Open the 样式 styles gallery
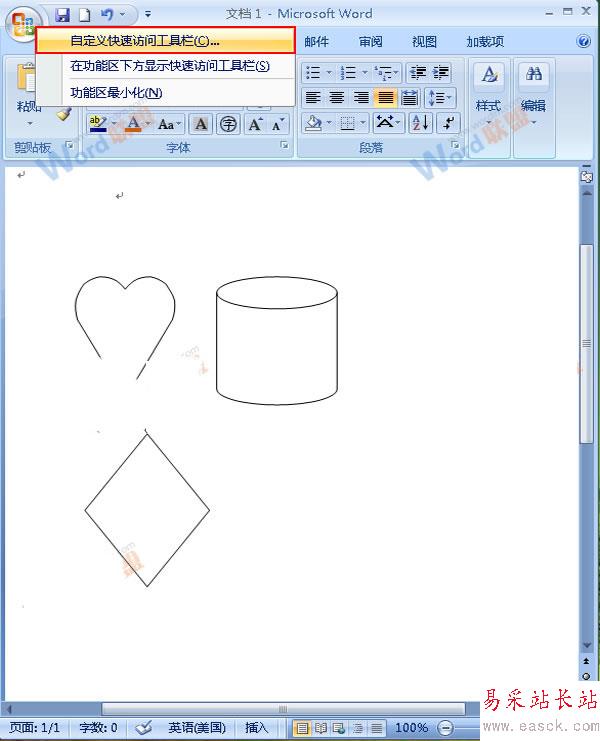The image size is (600, 741). pos(489,95)
